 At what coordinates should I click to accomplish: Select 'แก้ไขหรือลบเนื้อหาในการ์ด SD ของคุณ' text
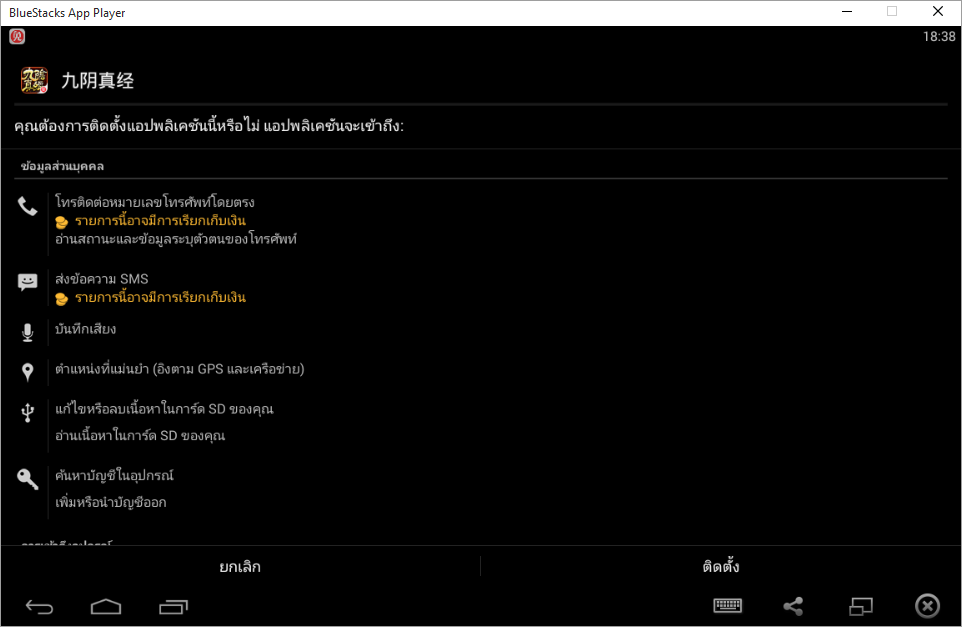click(x=164, y=409)
